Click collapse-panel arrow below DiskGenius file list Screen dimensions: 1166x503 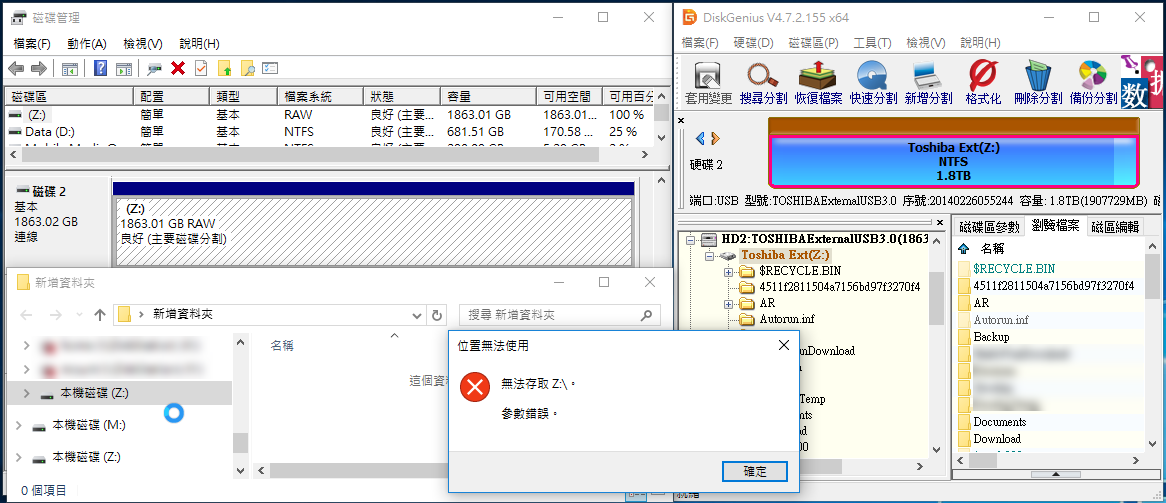(1054, 474)
